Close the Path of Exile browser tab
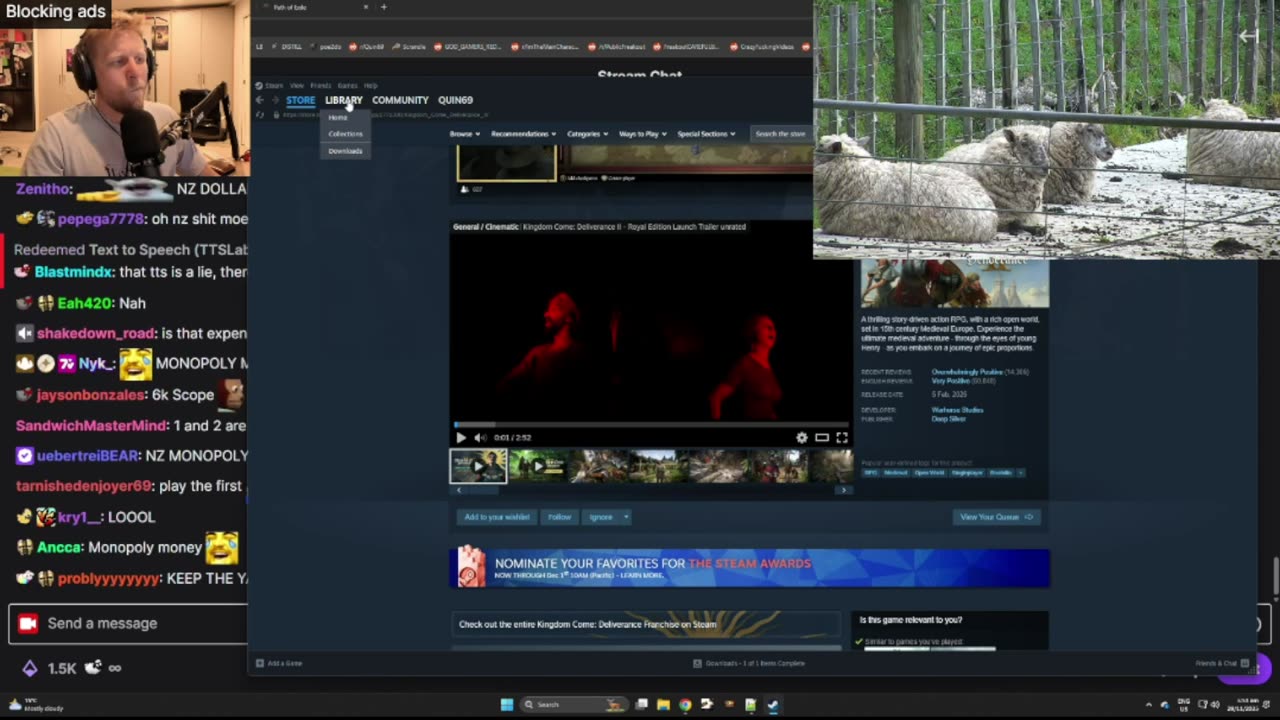Image resolution: width=1280 pixels, height=720 pixels. [365, 7]
